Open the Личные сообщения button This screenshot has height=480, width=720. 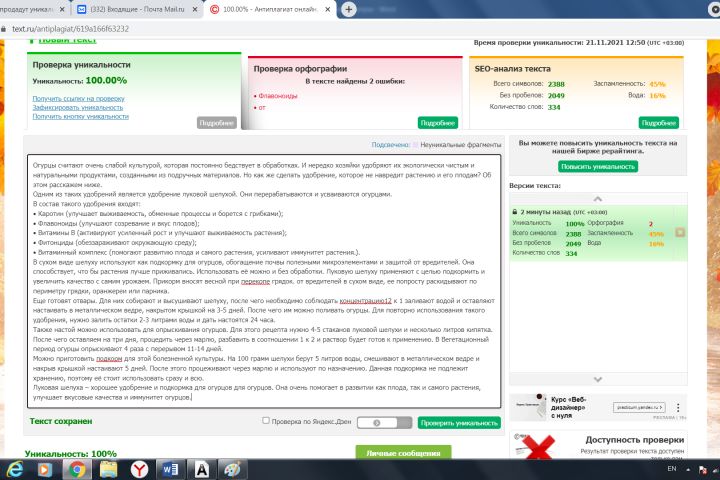coord(403,452)
